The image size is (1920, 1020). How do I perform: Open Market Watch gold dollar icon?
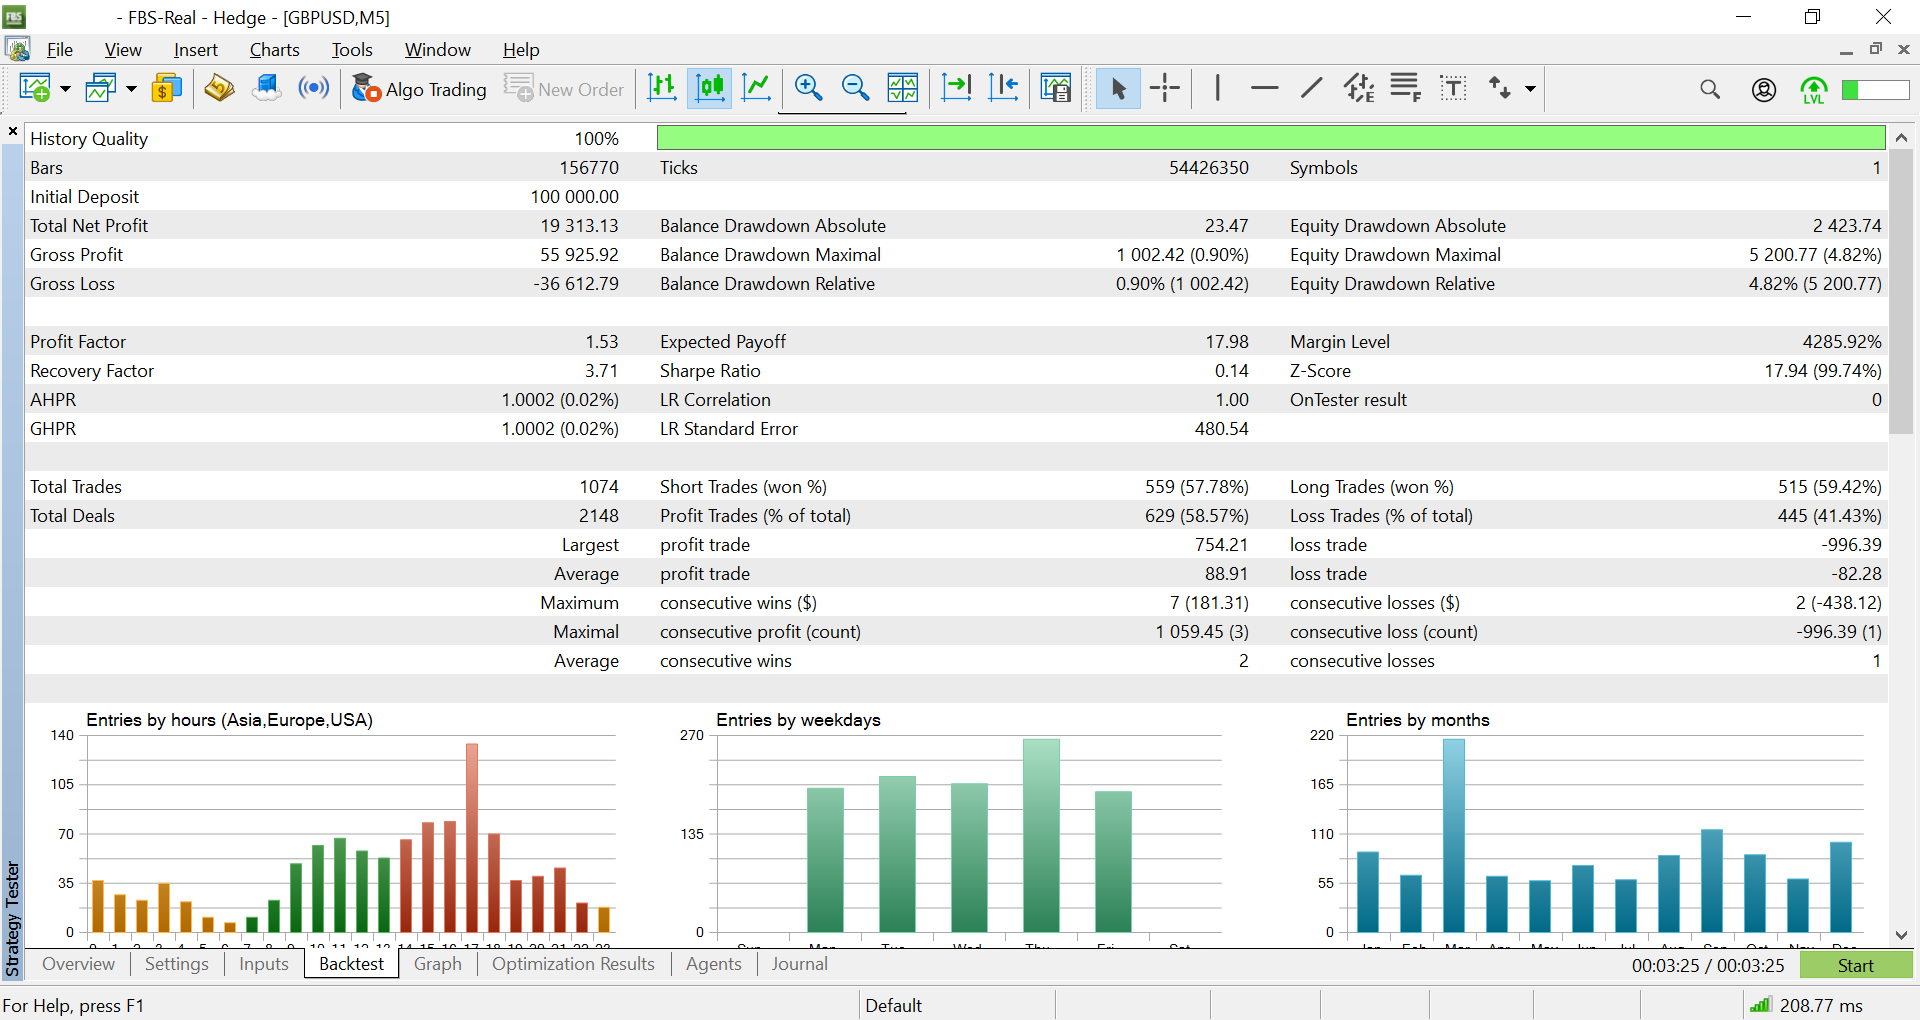coord(167,88)
